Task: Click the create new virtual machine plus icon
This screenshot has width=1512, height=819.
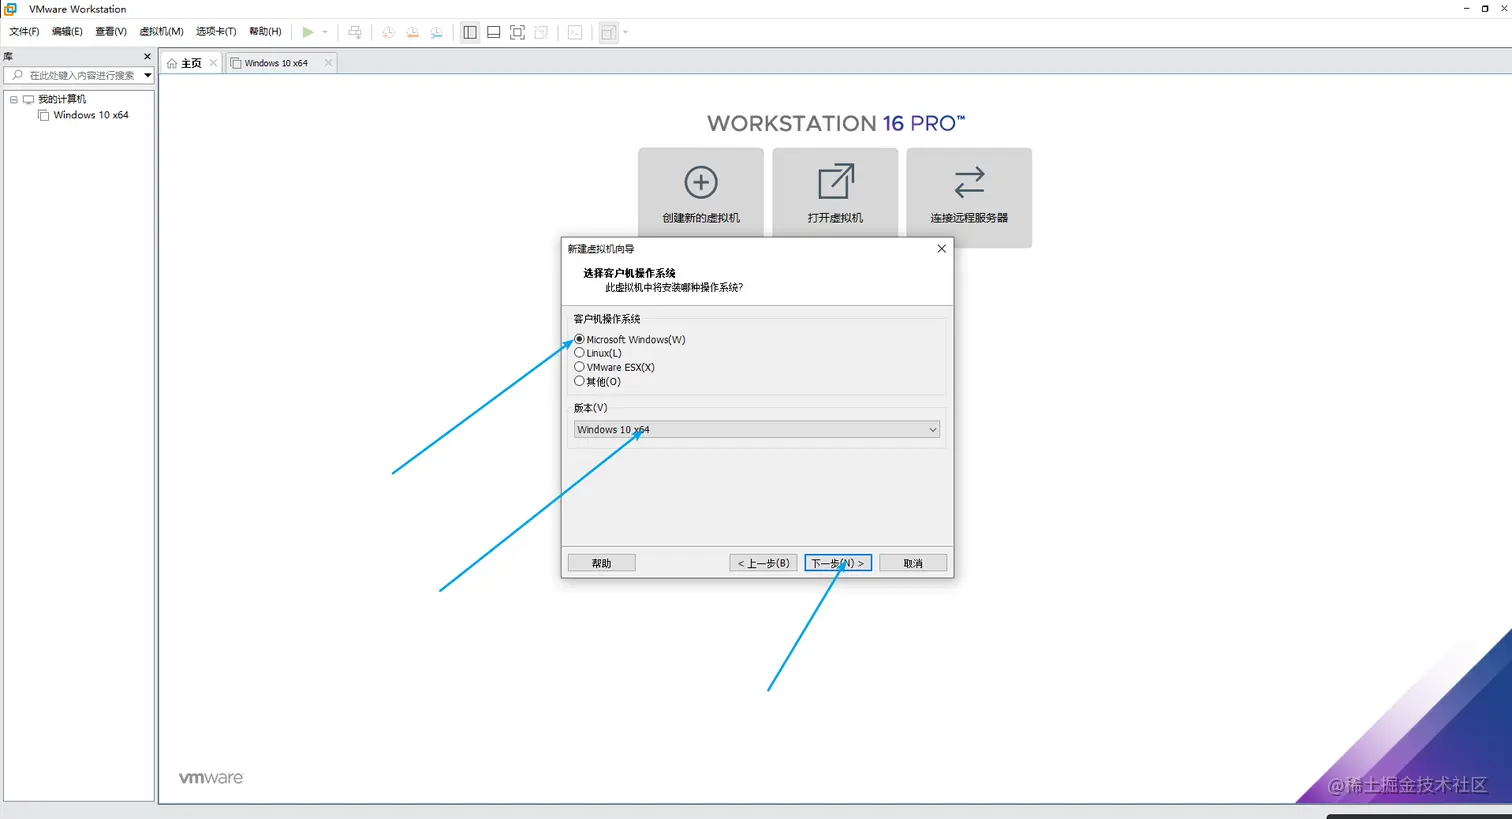Action: coord(701,182)
